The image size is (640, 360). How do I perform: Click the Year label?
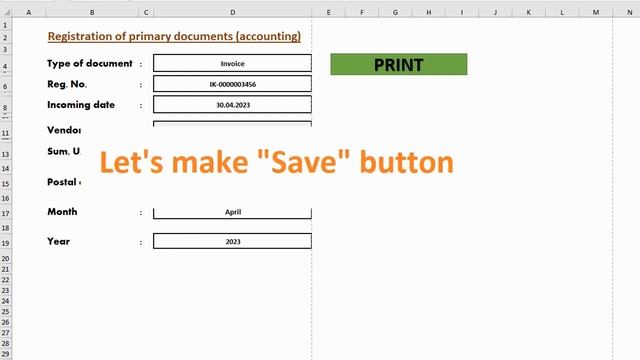pyautogui.click(x=58, y=241)
